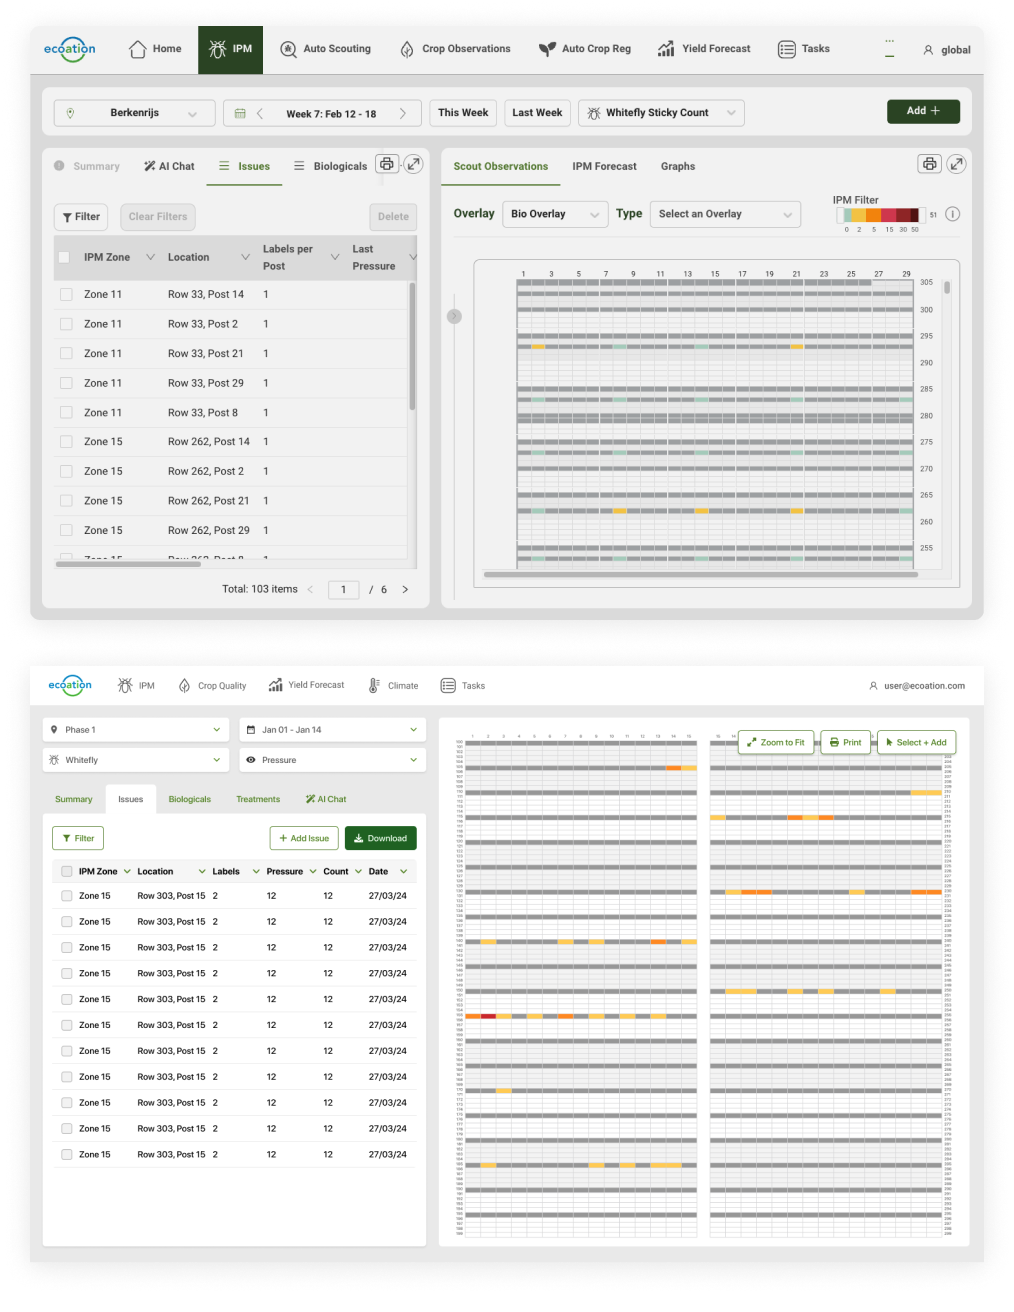Go to Yield Forecast in top navbar
This screenshot has width=1014, height=1312.
point(704,49)
